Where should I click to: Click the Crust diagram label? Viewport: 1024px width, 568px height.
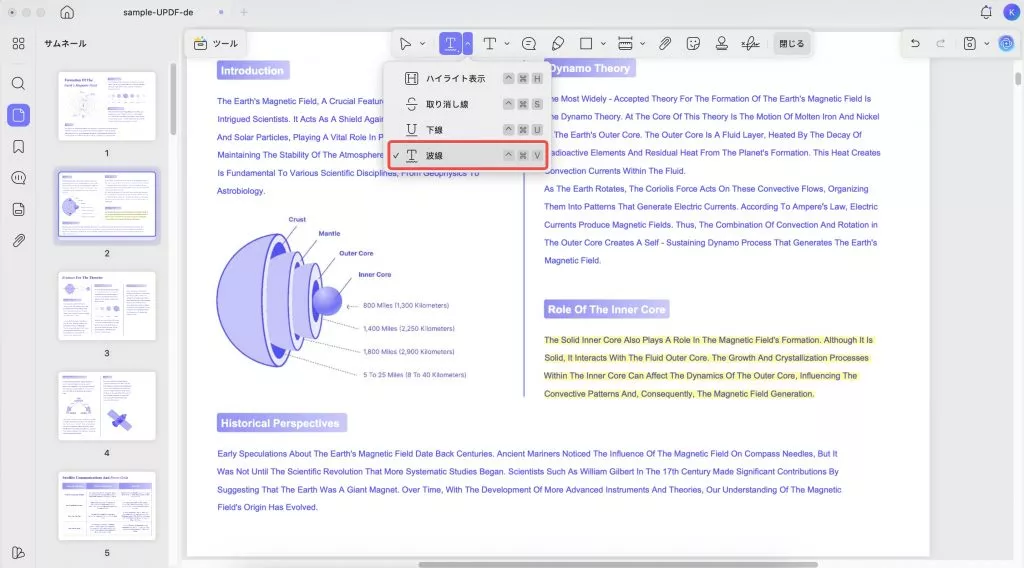pos(297,219)
